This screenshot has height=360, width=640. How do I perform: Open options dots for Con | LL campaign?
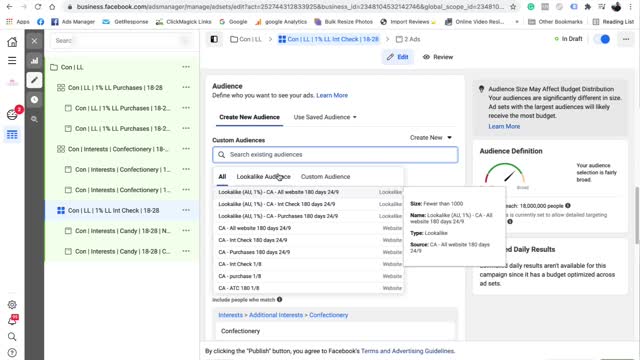186,67
